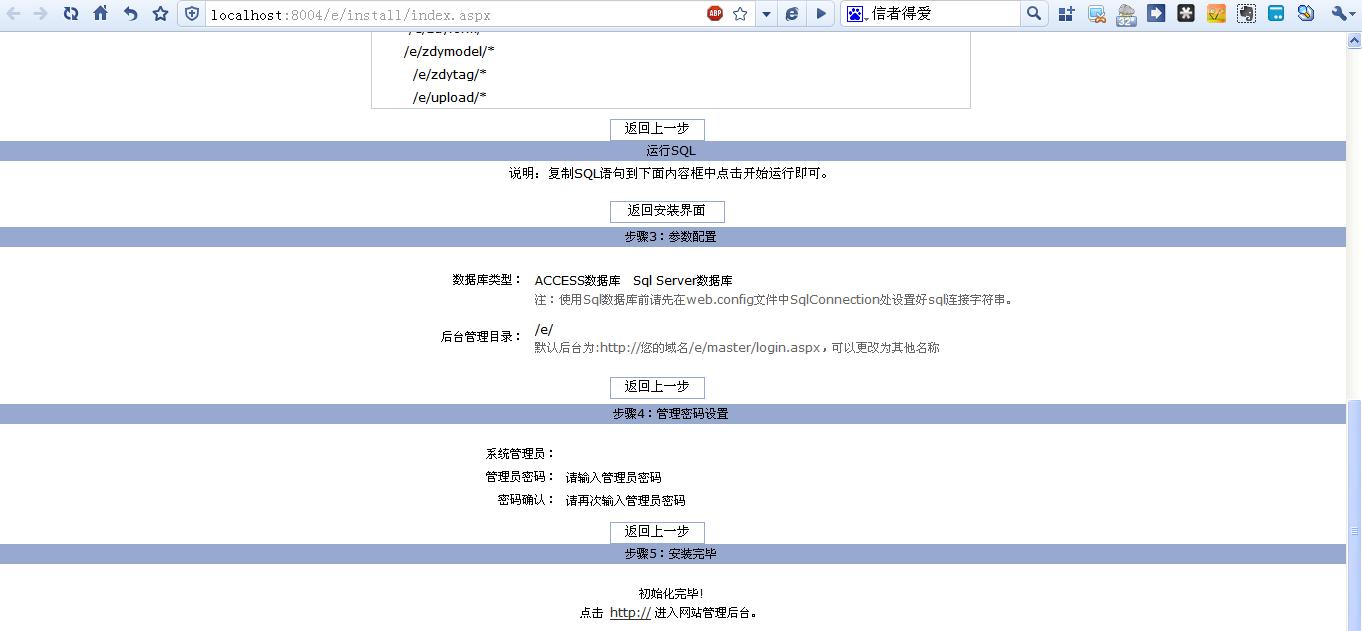The height and width of the screenshot is (631, 1362).
Task: Click the site security shield icon
Action: pos(193,14)
